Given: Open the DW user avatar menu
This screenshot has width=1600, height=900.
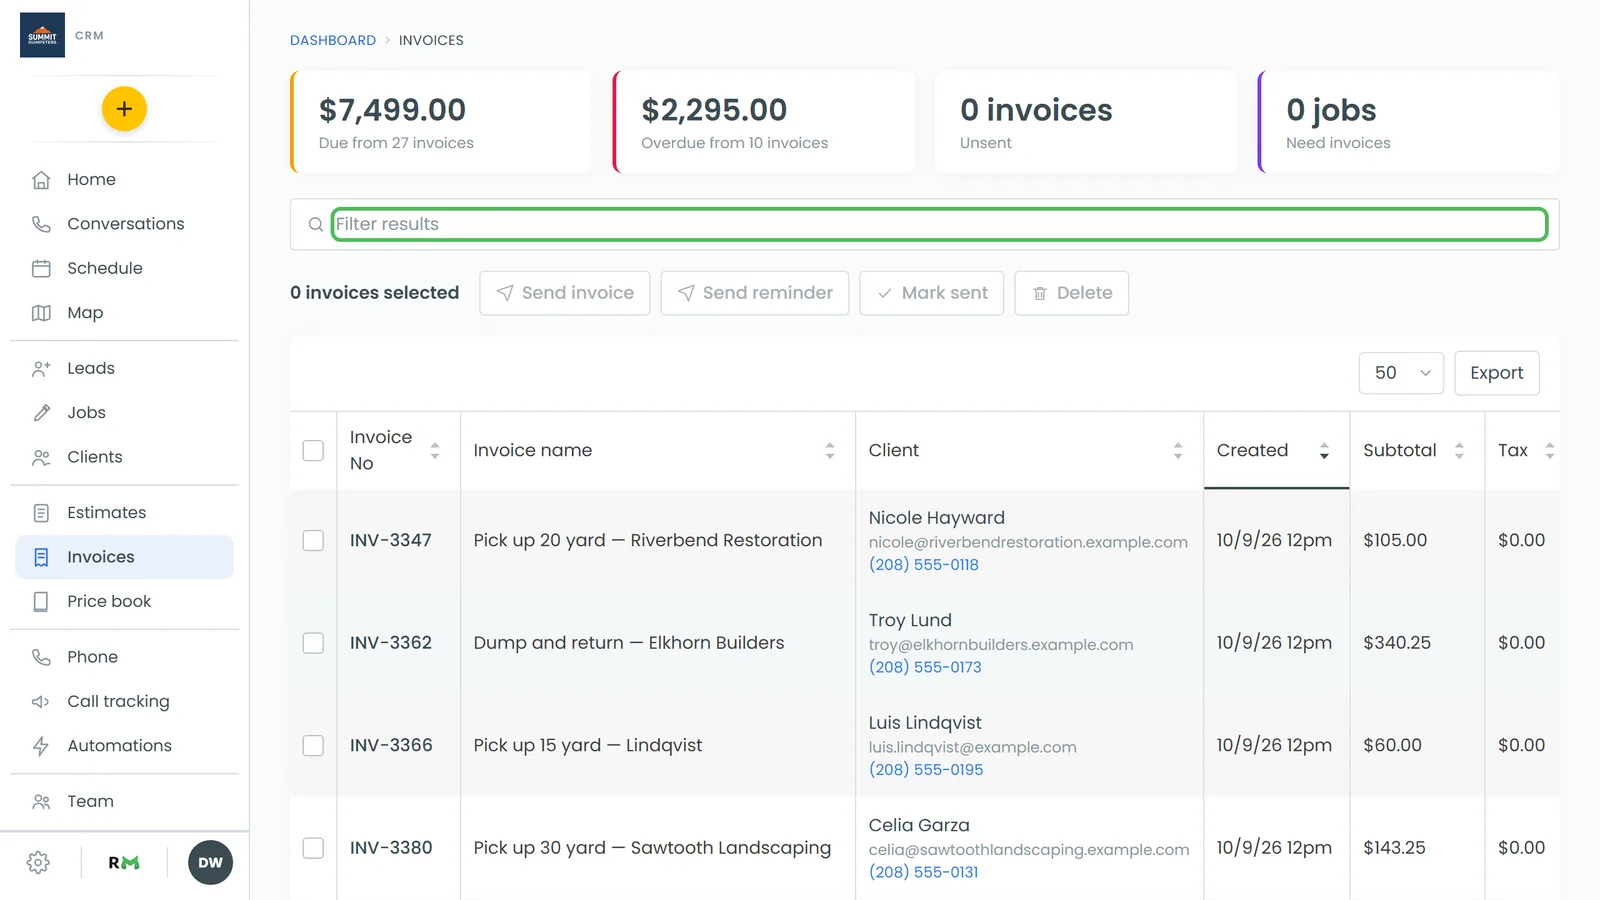Looking at the screenshot, I should 210,863.
